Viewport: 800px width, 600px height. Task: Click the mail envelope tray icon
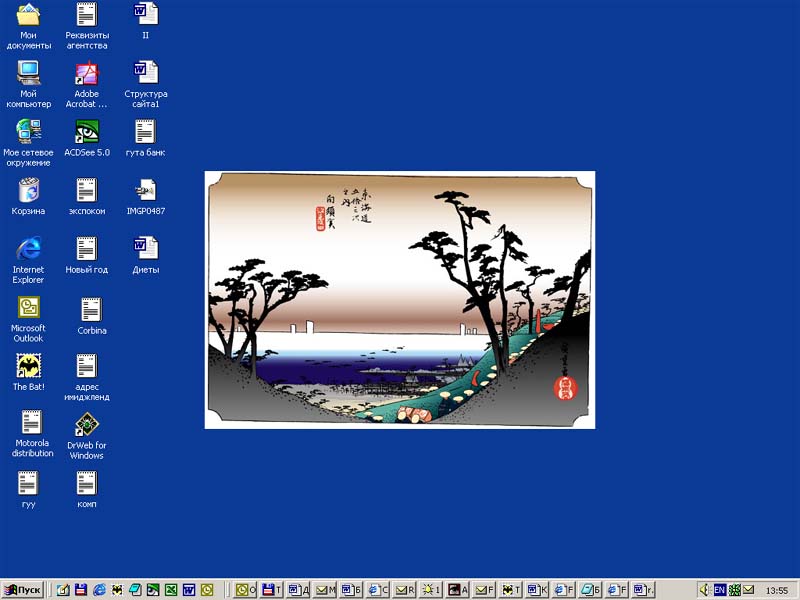coord(748,590)
